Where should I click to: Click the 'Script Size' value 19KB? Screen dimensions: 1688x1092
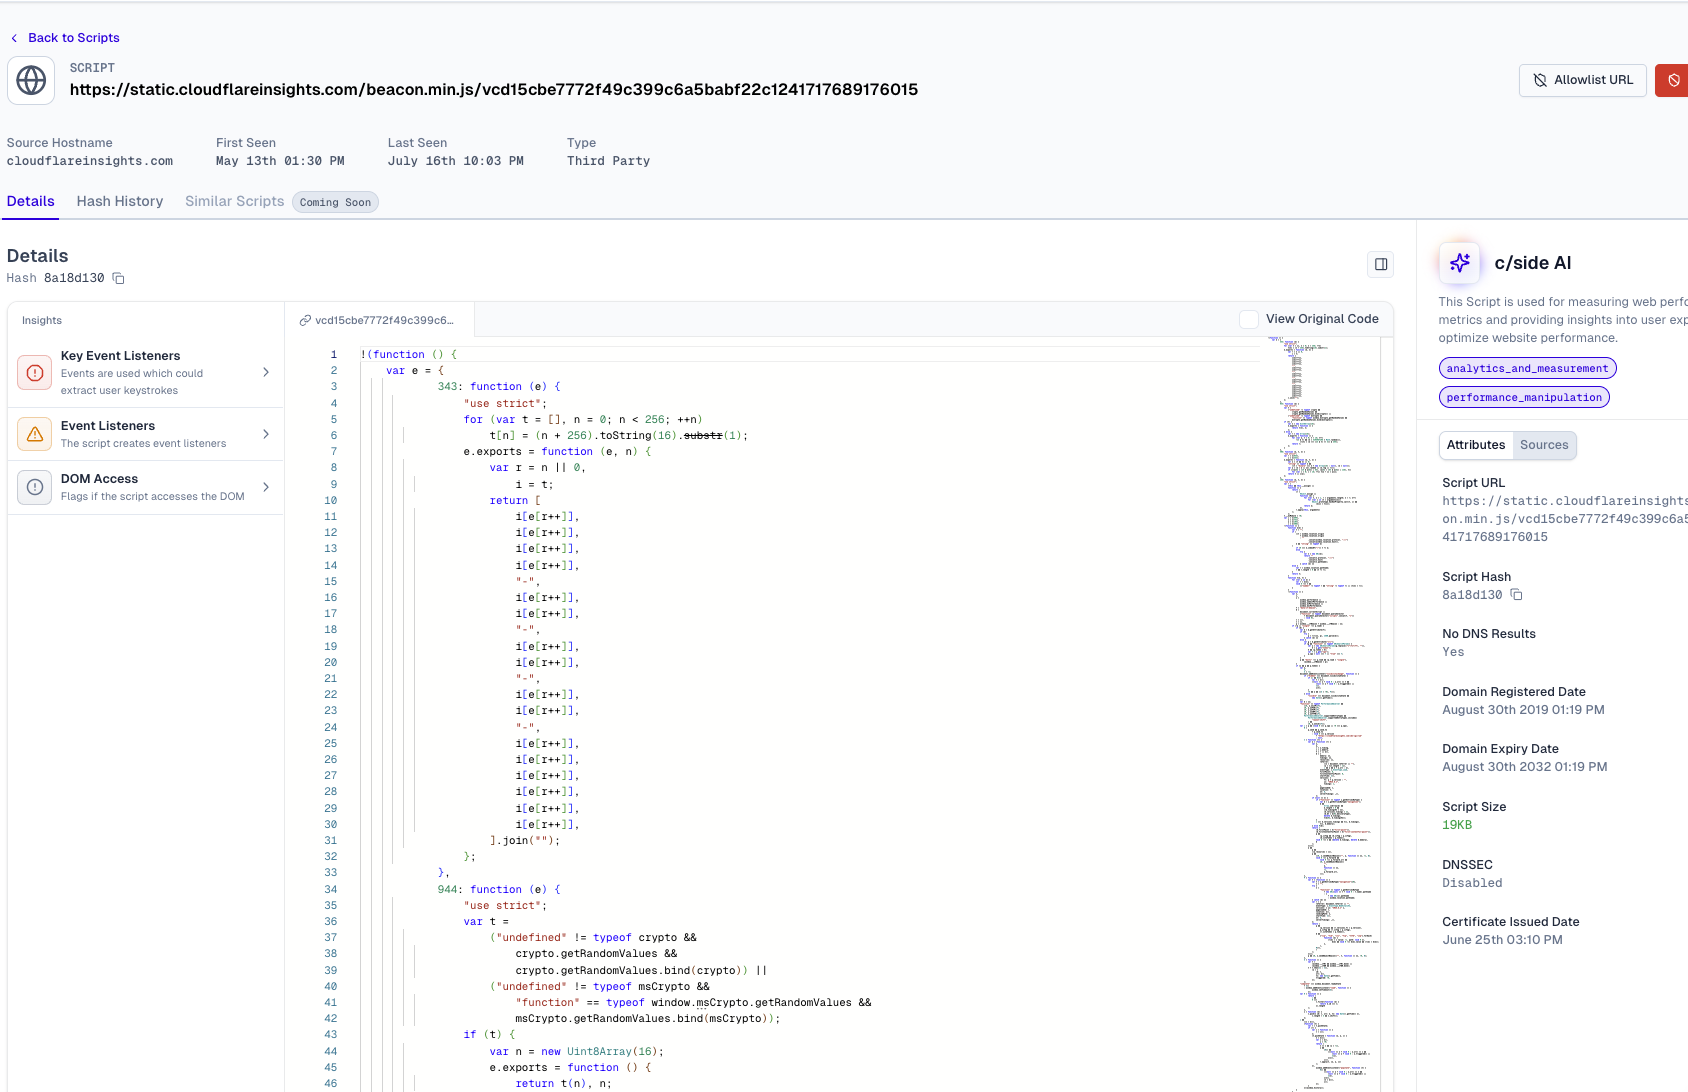coord(1457,825)
